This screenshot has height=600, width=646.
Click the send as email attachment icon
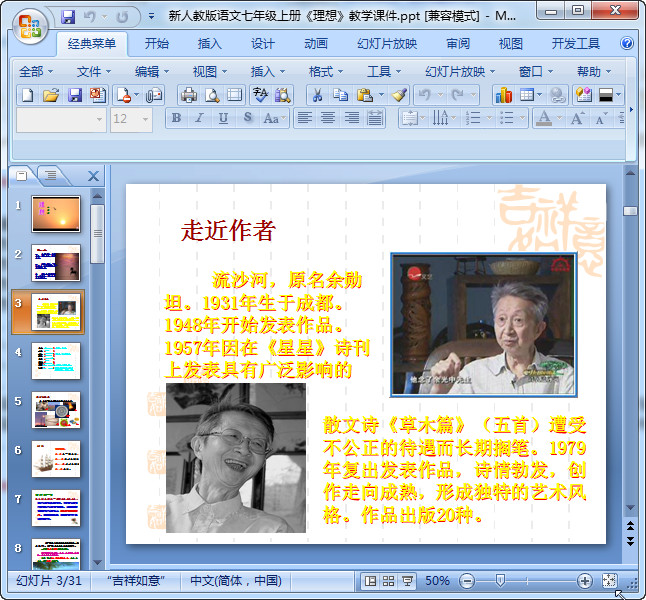coord(154,95)
